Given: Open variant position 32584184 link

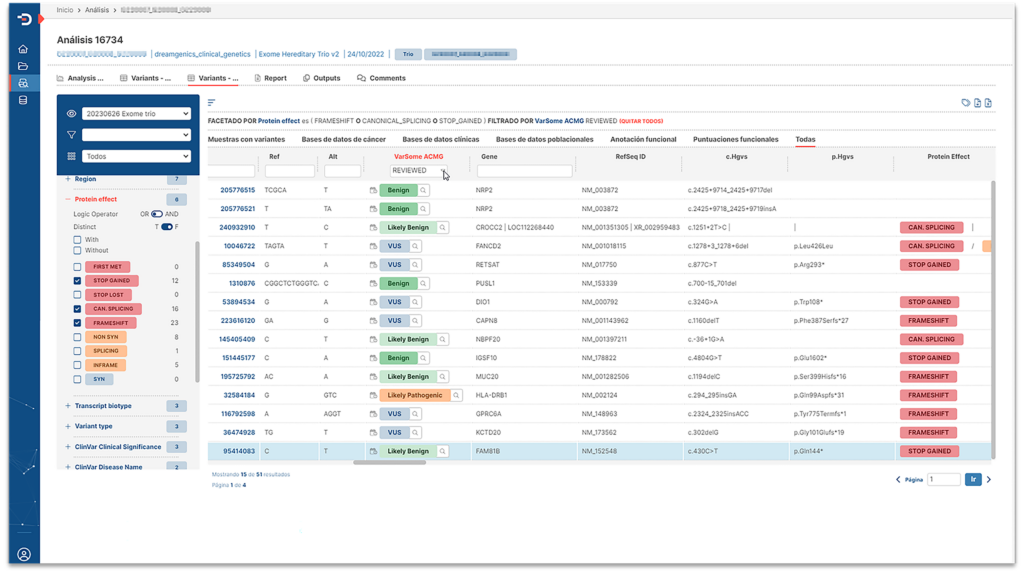Looking at the screenshot, I should pos(239,395).
